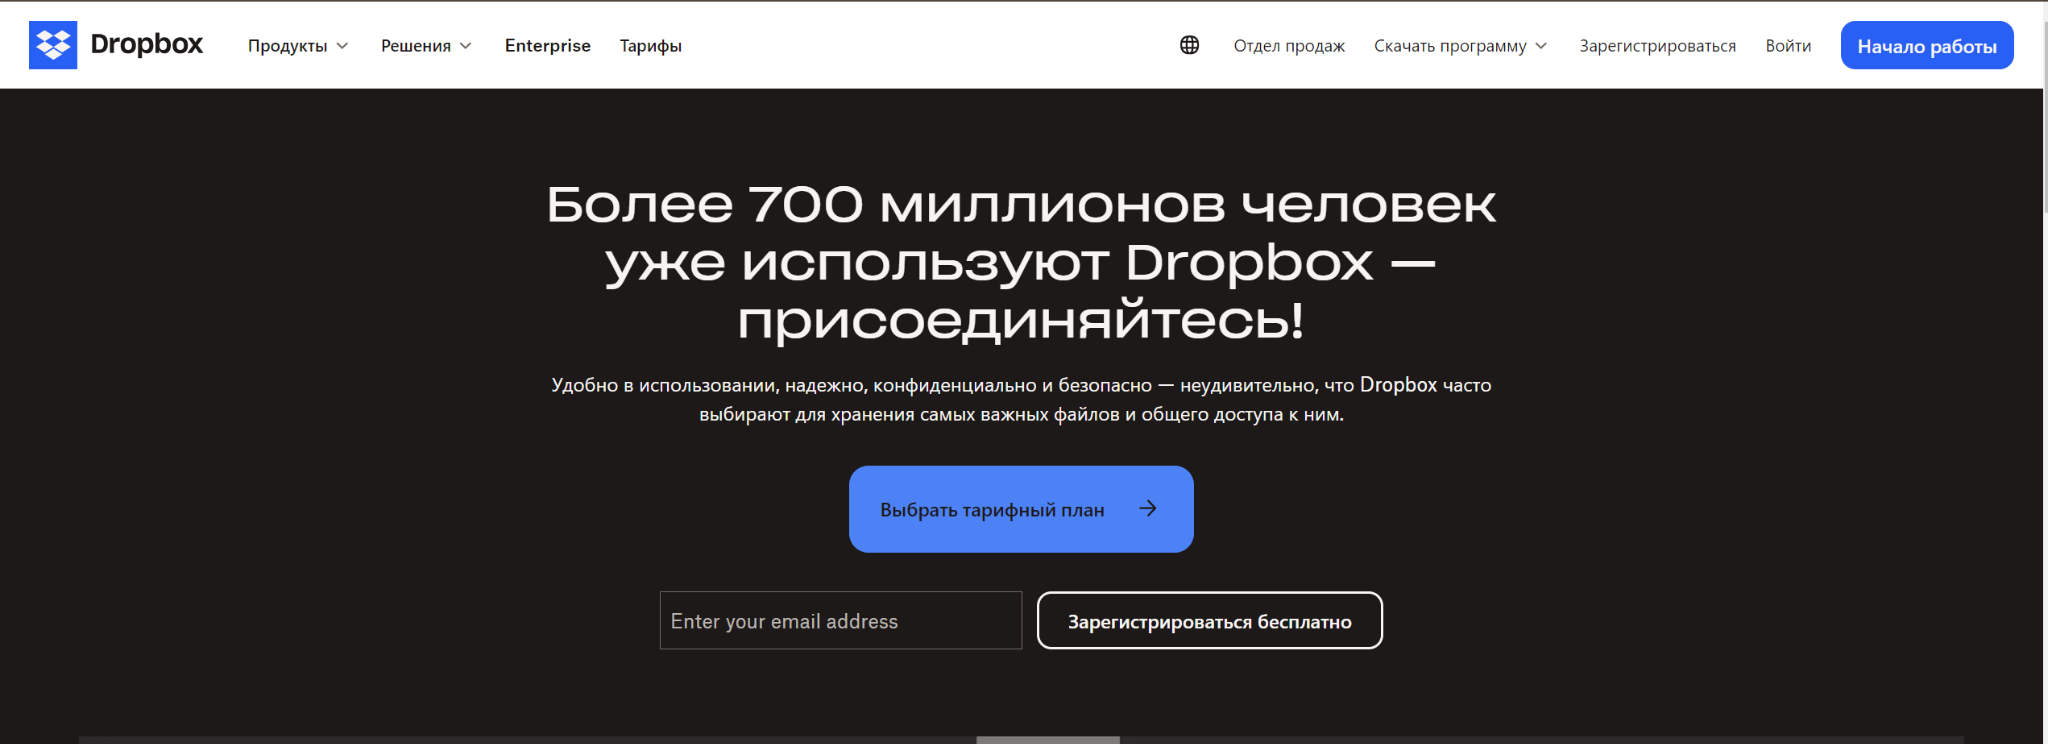Focus the Enter your email address field

pos(841,621)
